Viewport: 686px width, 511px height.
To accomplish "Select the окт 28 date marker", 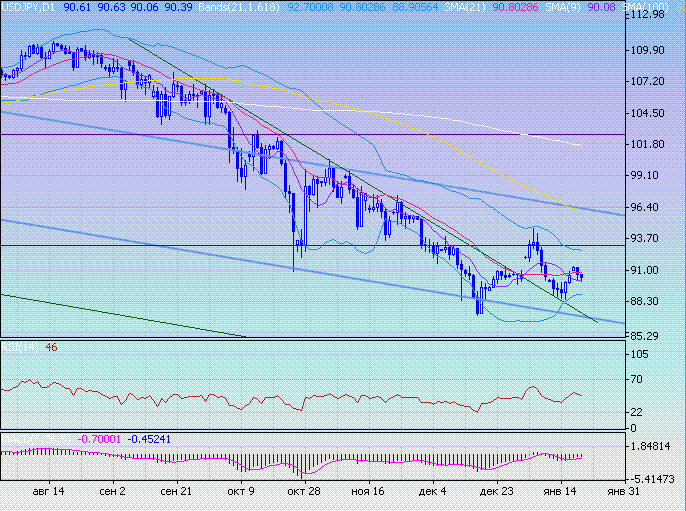I will 303,492.
